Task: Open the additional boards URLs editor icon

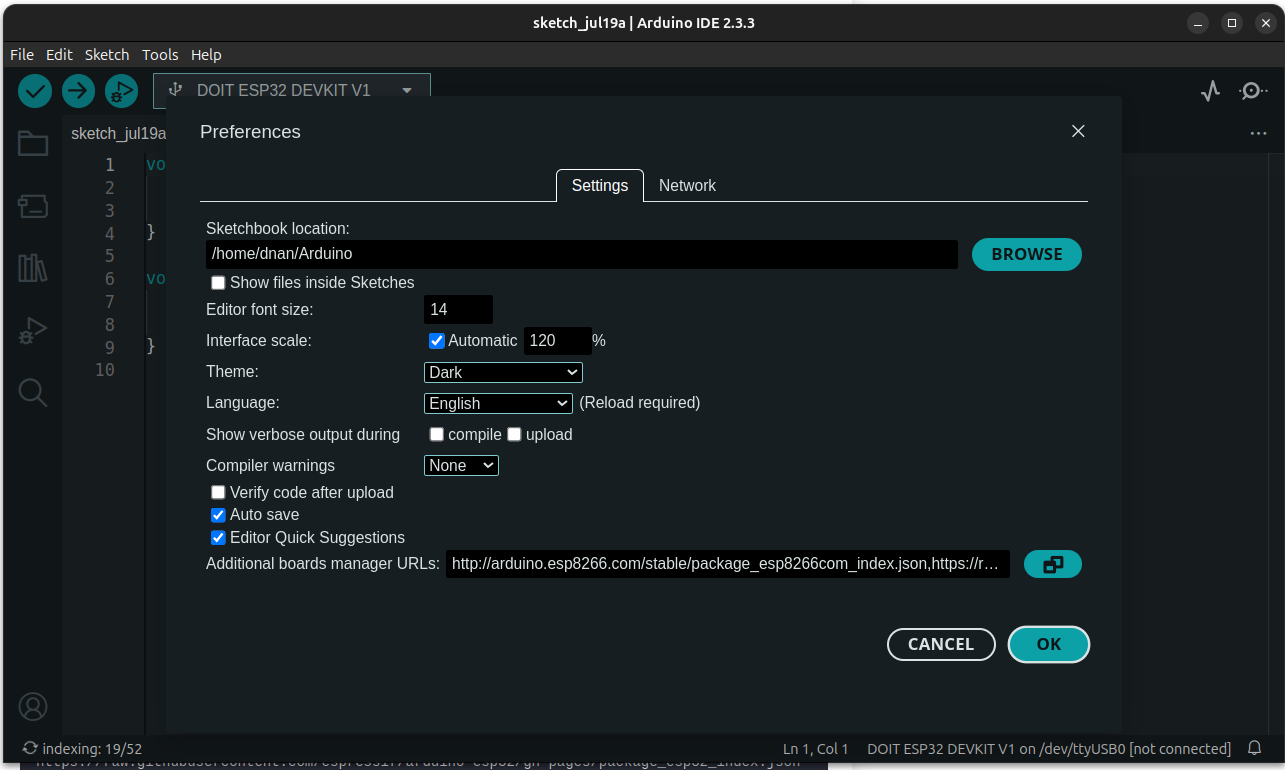Action: coord(1053,564)
